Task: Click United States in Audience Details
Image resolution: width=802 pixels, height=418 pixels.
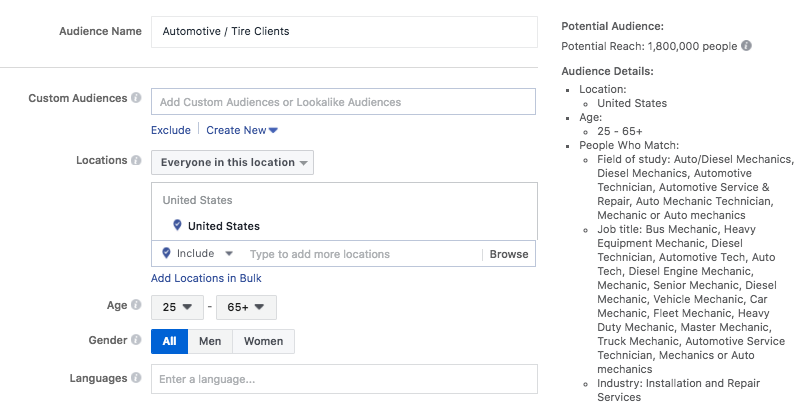Action: pyautogui.click(x=632, y=103)
